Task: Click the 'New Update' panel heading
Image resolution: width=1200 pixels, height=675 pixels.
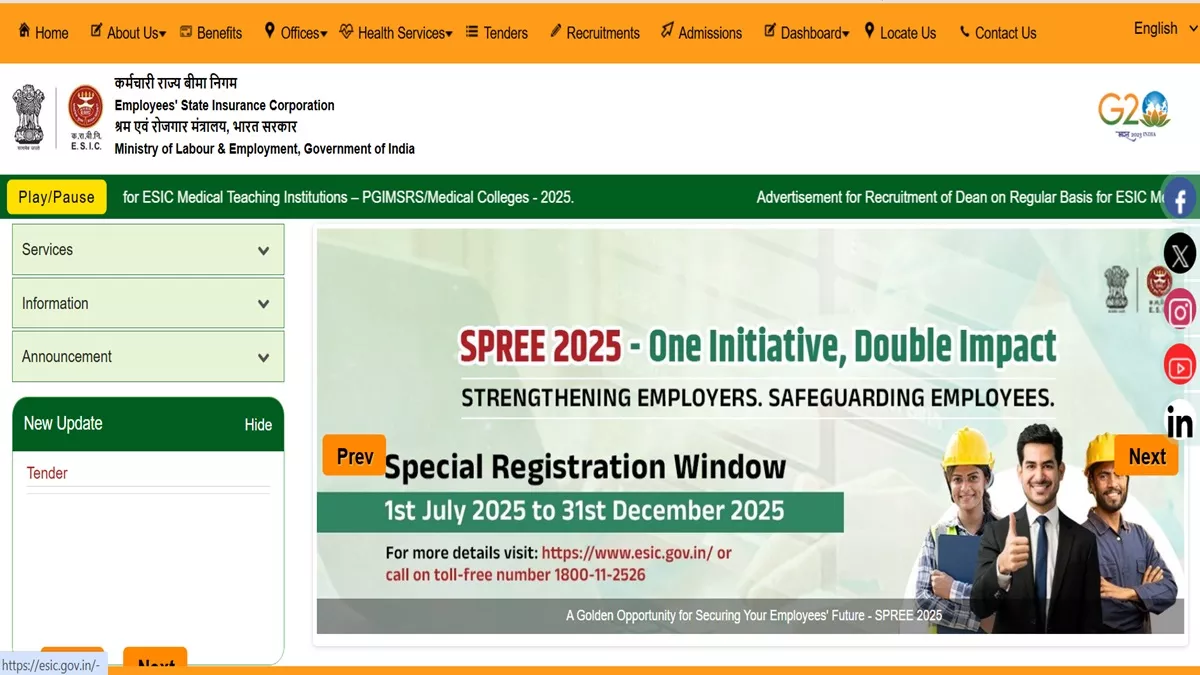Action: (63, 423)
